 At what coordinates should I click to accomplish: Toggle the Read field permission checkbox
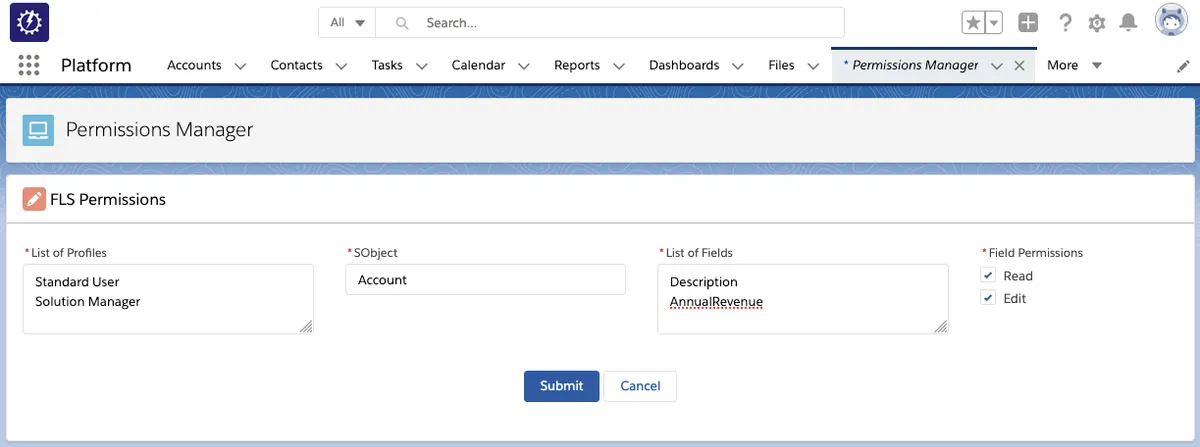click(x=989, y=276)
